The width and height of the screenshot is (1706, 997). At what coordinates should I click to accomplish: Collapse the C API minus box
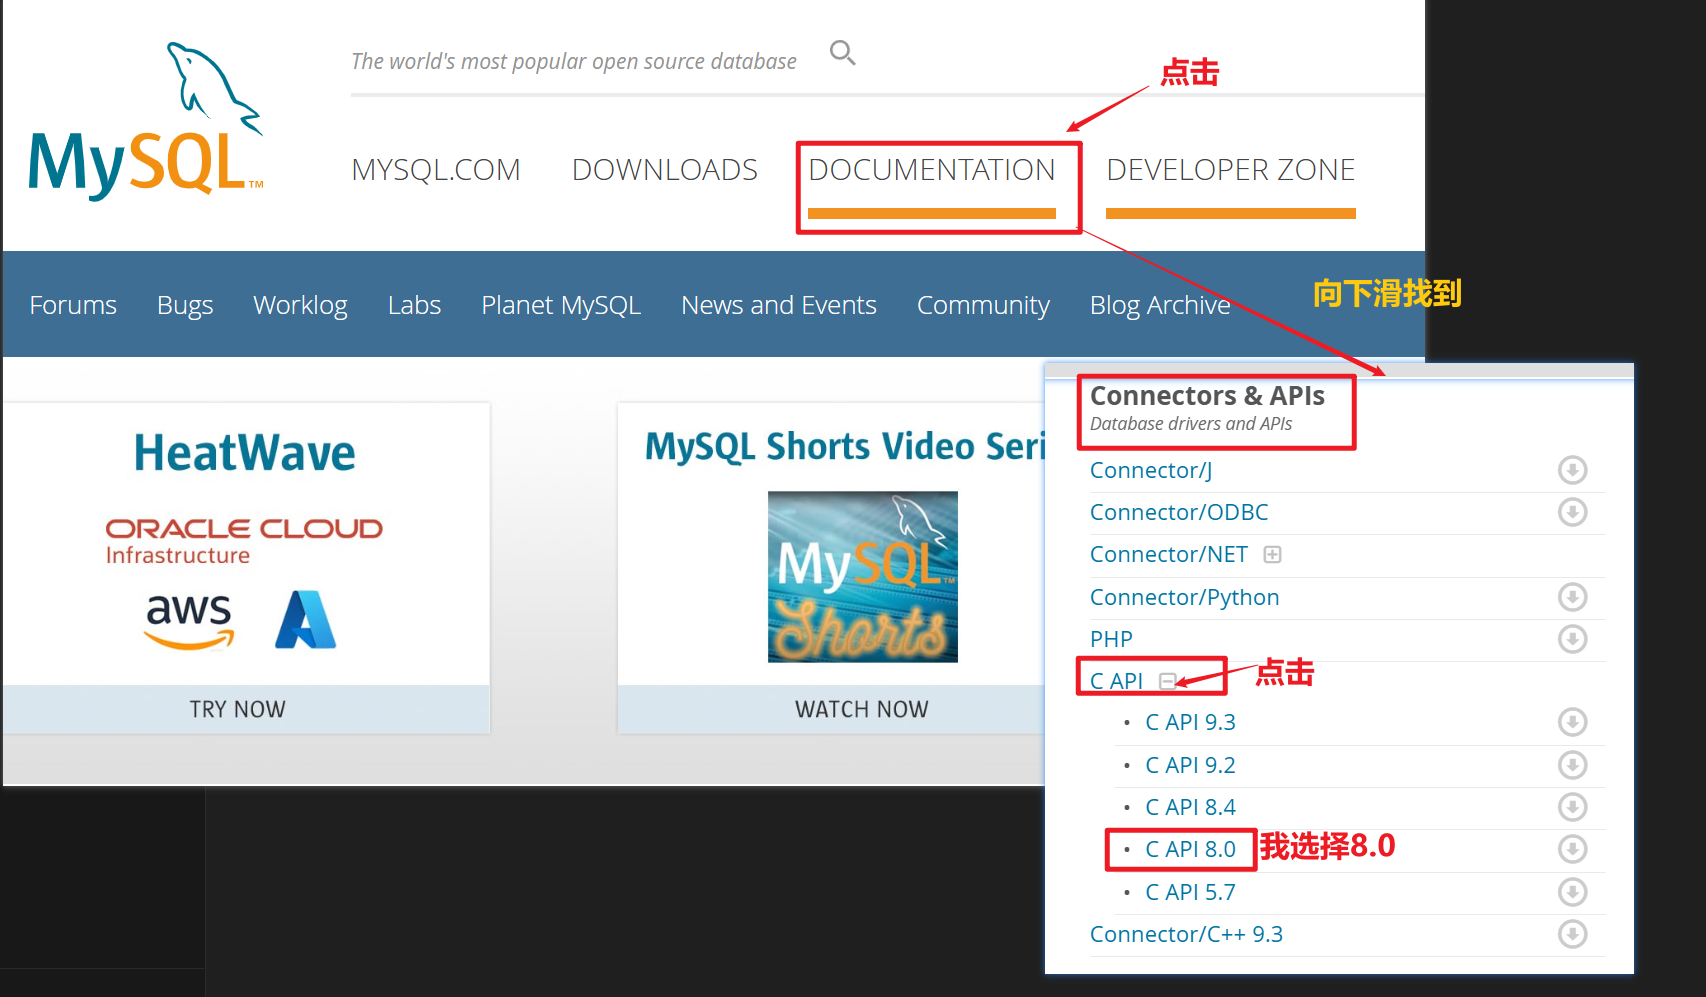[1167, 681]
